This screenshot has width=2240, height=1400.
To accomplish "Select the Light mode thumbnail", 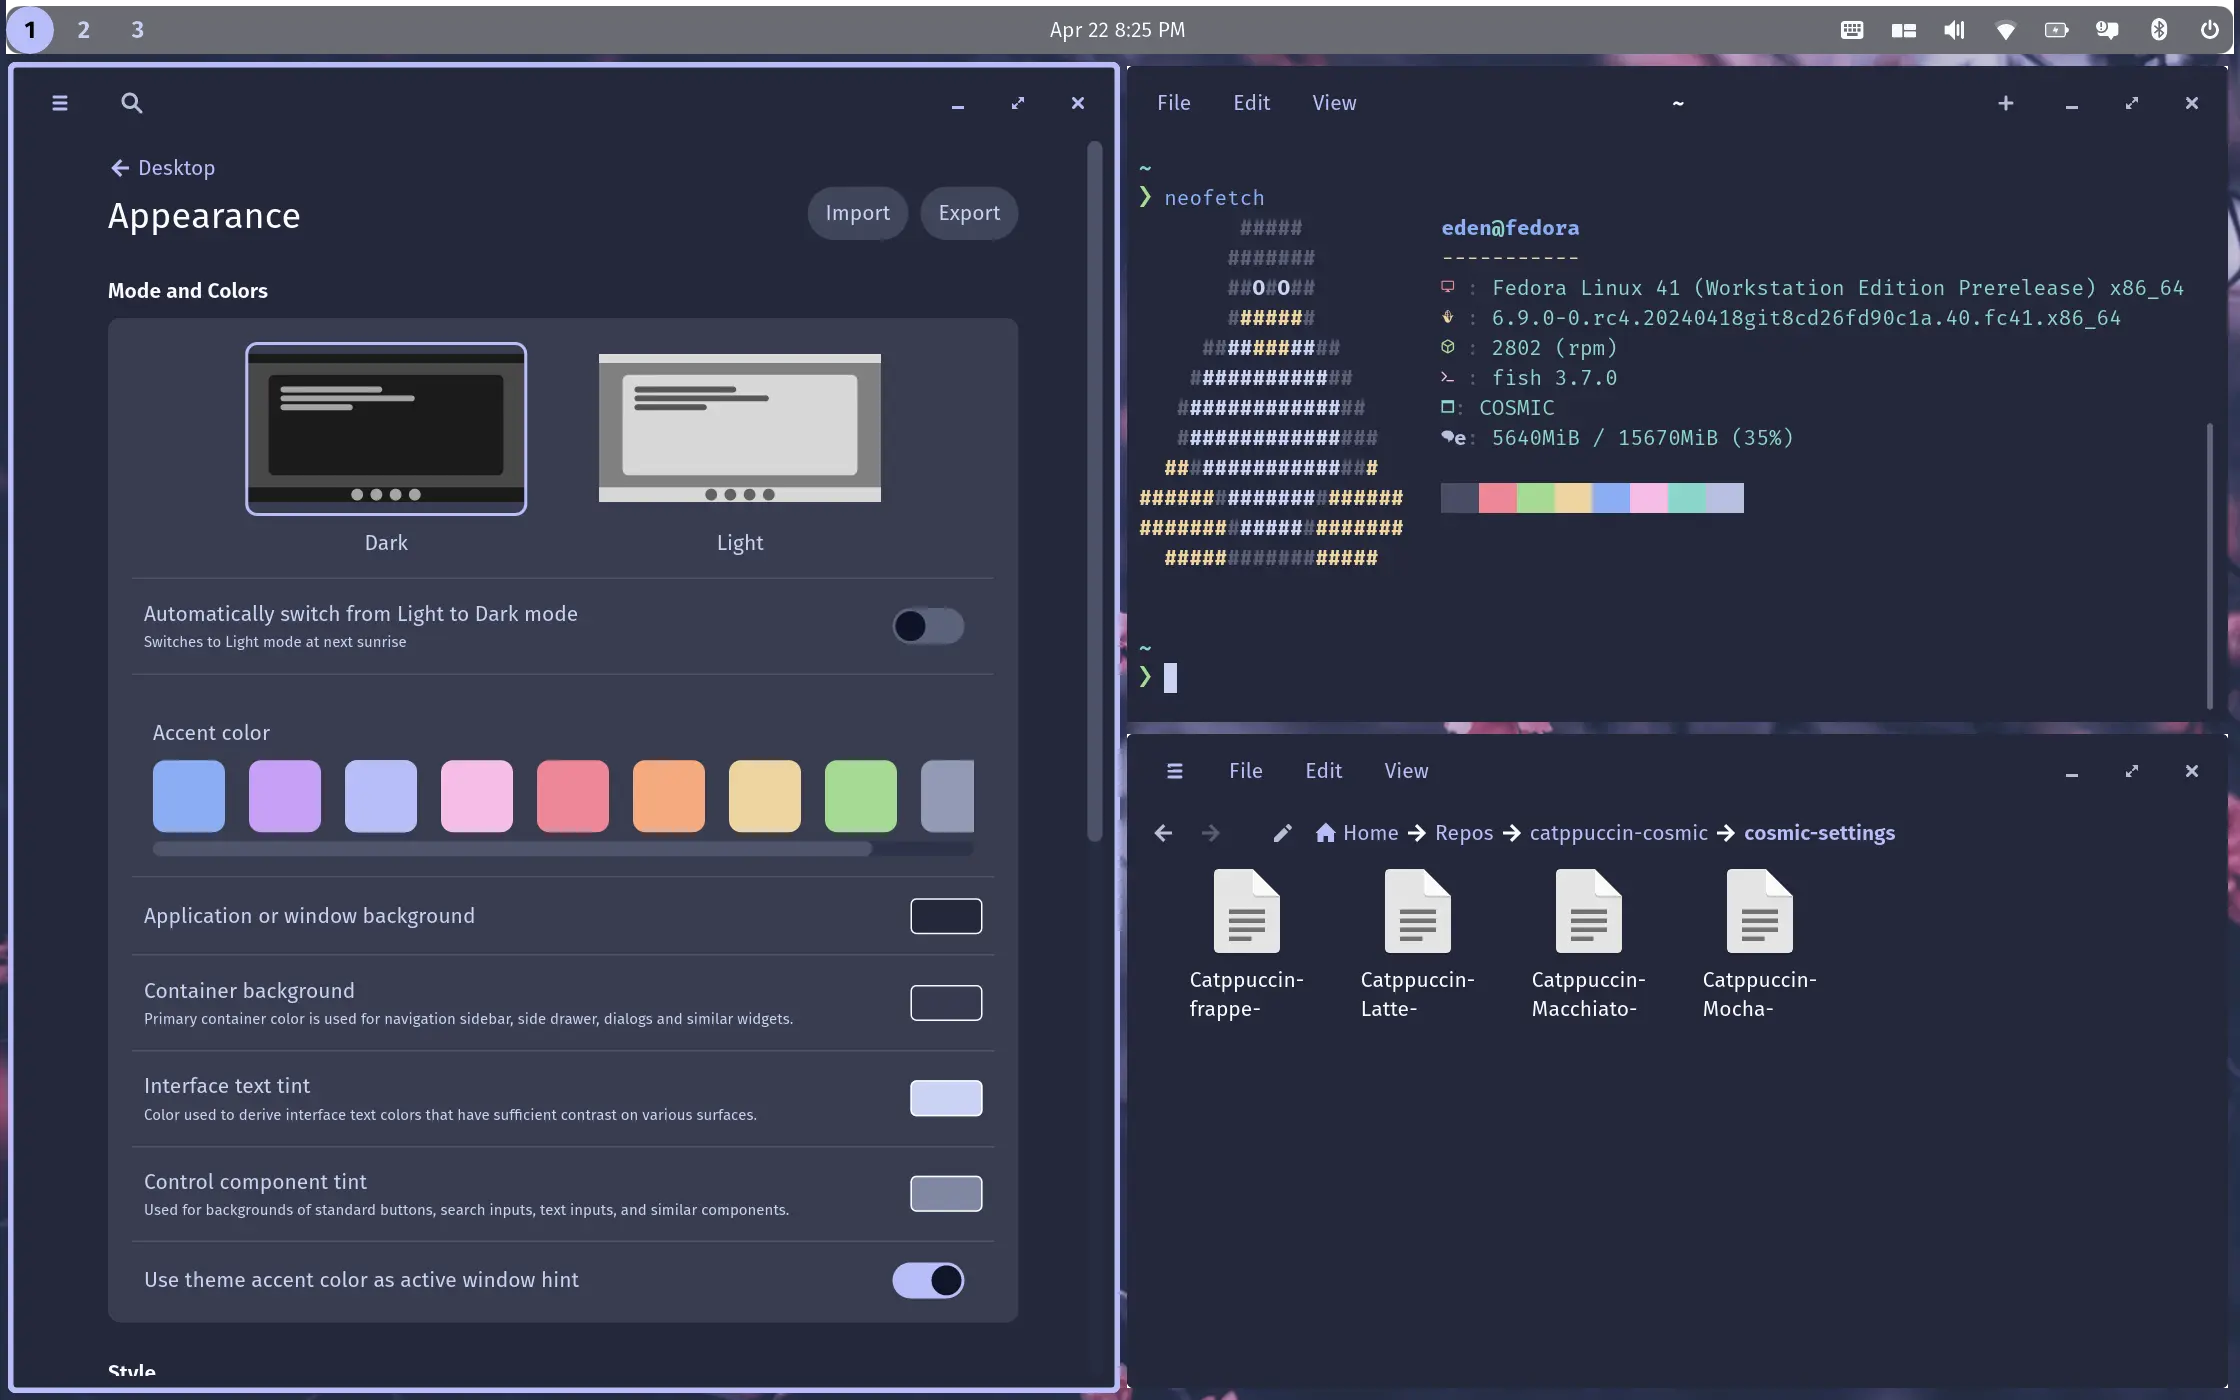I will click(x=739, y=428).
